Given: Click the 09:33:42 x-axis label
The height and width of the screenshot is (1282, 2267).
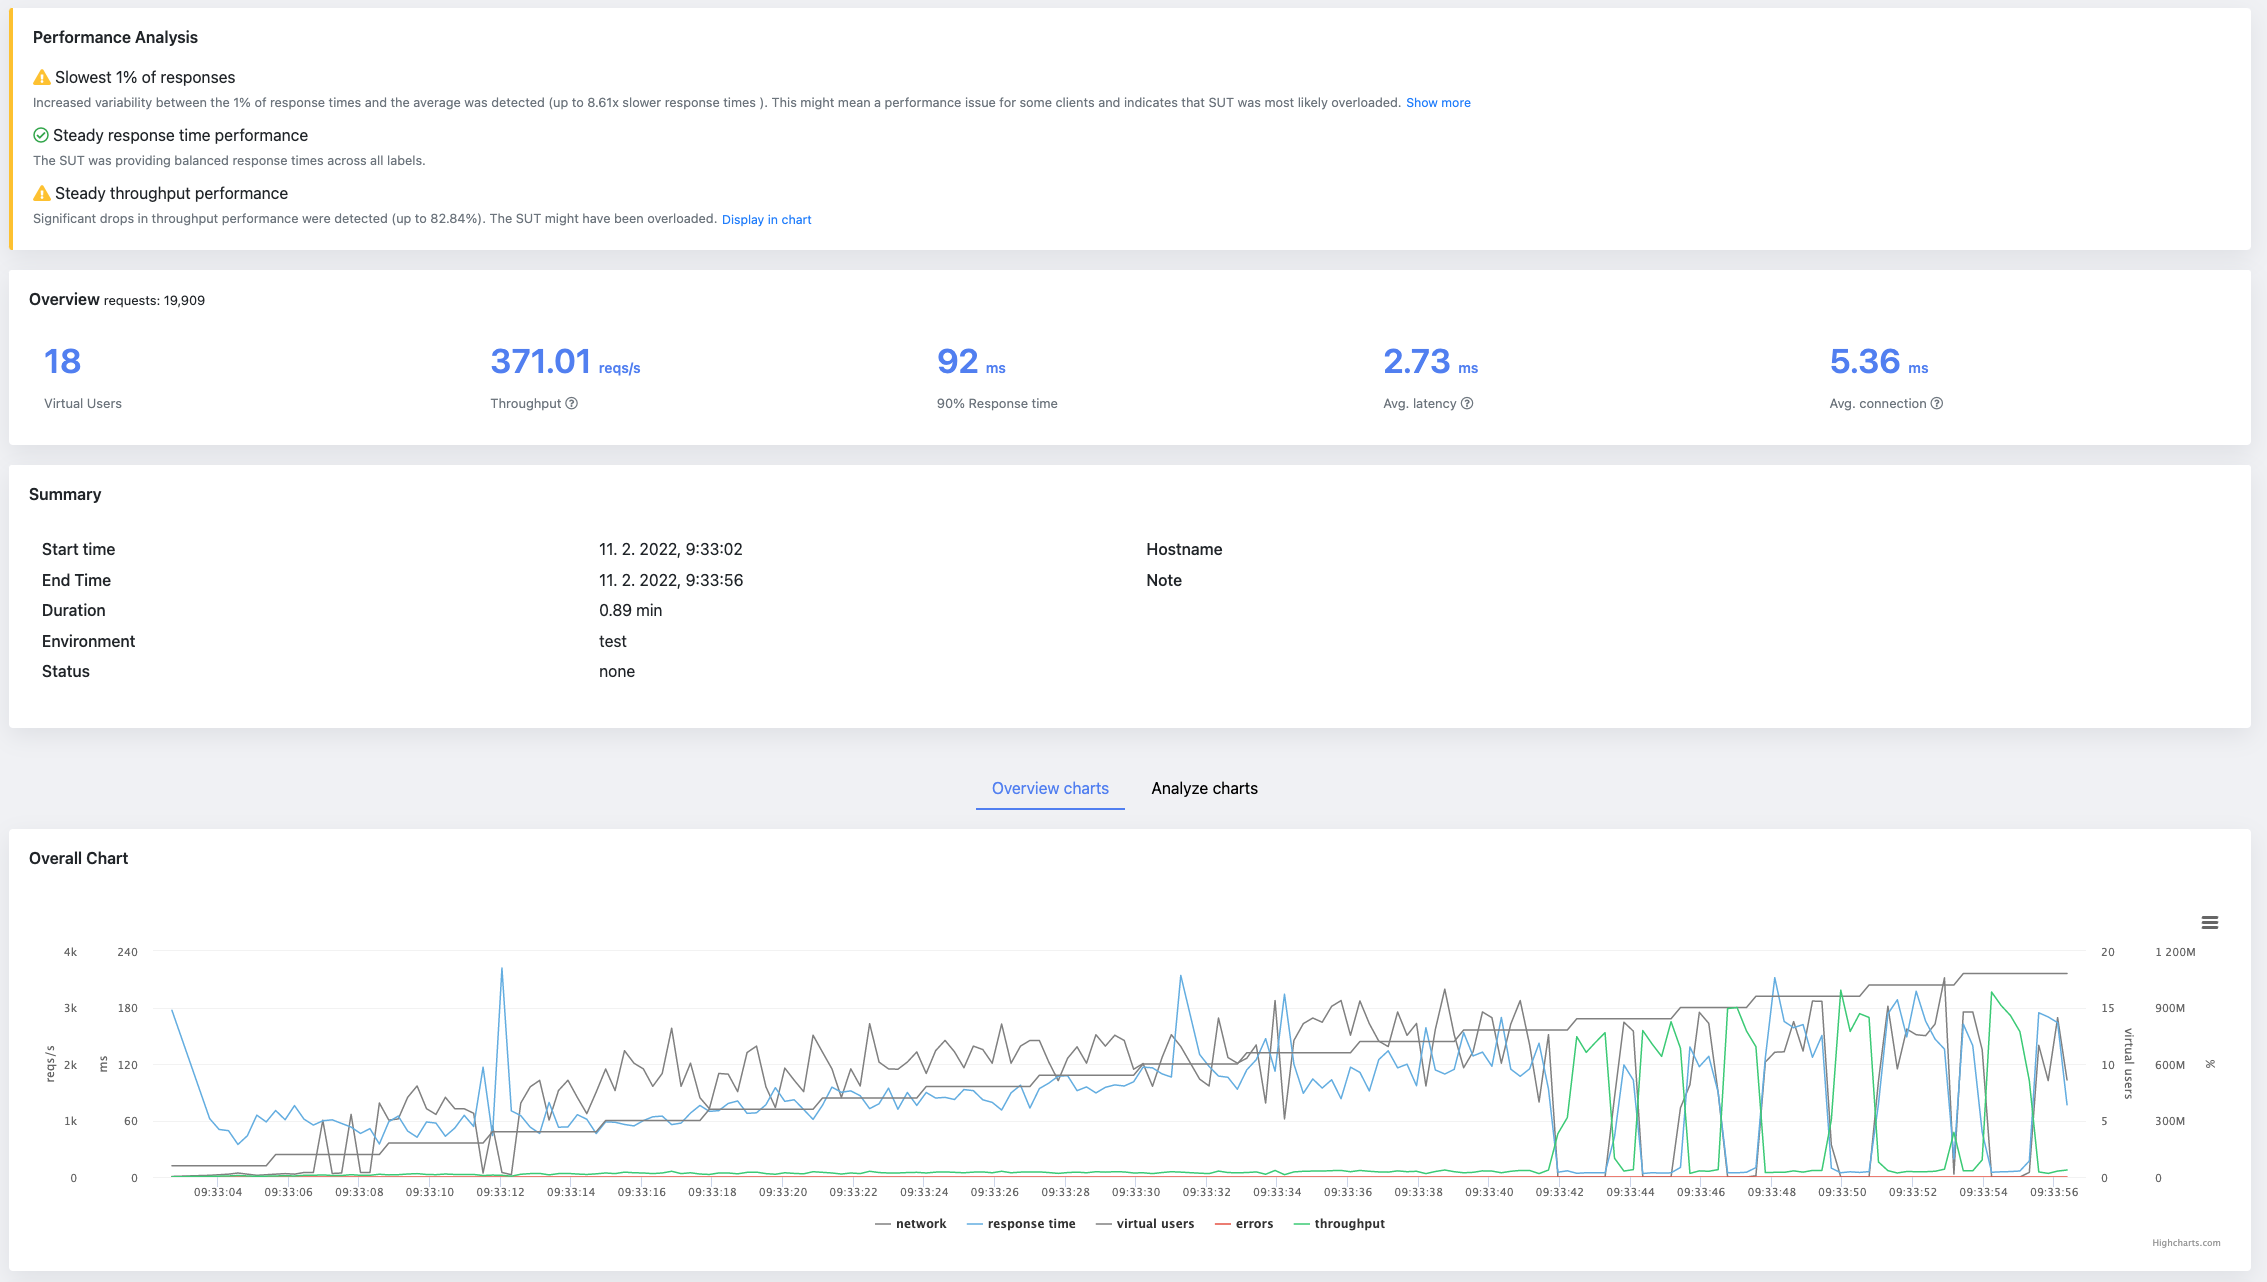Looking at the screenshot, I should (1560, 1192).
